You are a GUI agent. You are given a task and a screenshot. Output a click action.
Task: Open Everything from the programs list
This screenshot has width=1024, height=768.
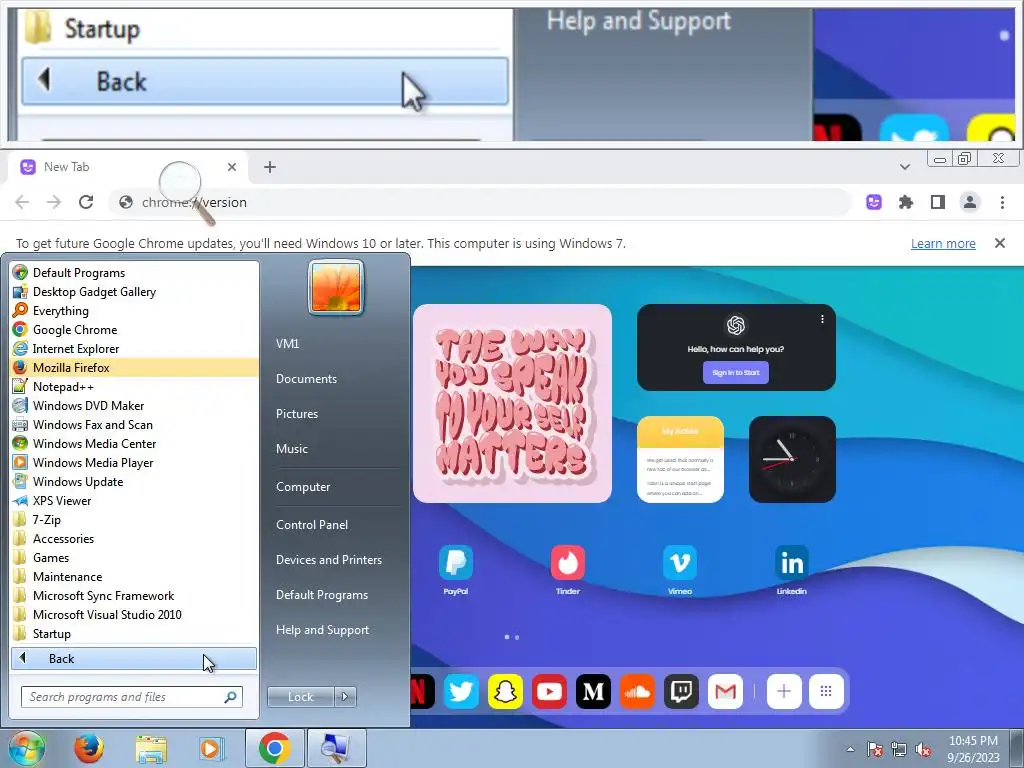[135, 311]
